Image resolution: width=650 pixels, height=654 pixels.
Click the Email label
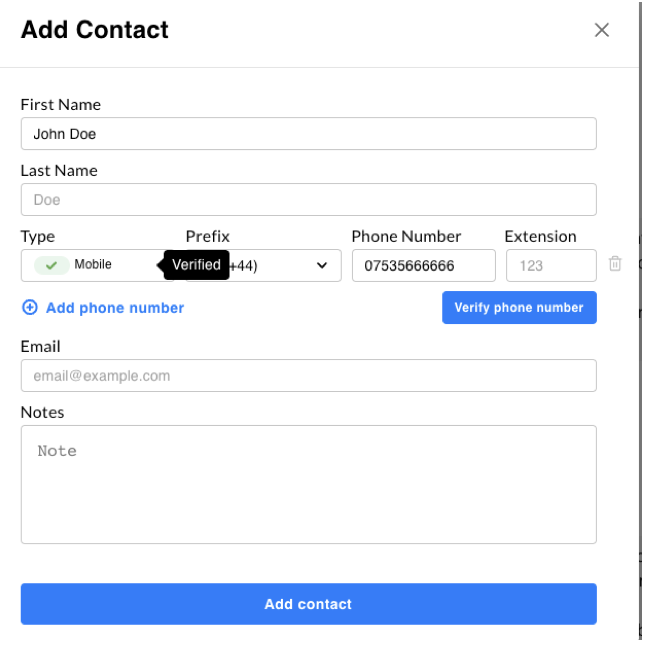40,346
